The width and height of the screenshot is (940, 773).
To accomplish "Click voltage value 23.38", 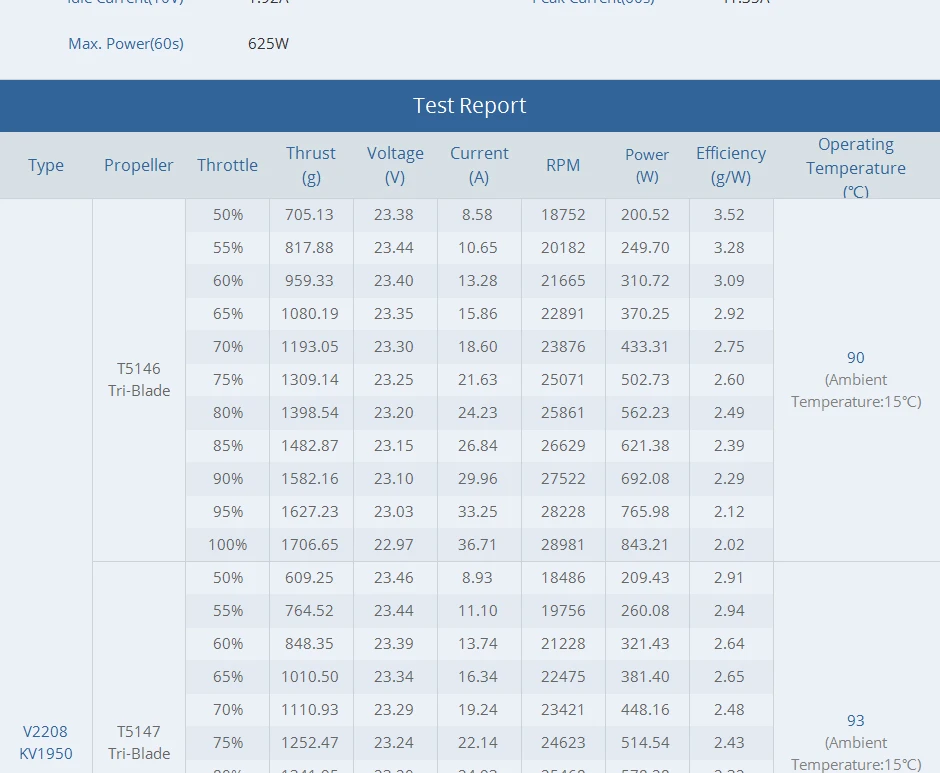I will pyautogui.click(x=393, y=215).
